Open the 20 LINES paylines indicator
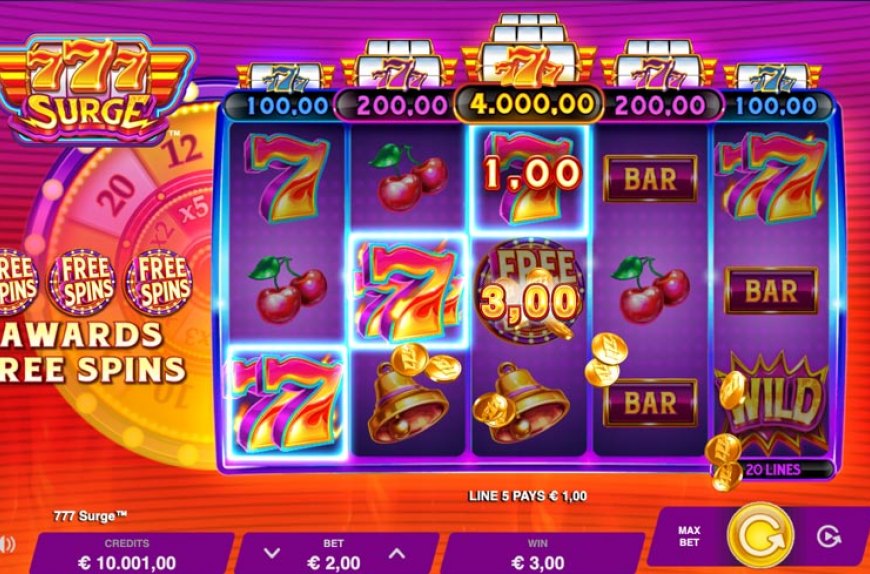This screenshot has height=574, width=870. click(x=773, y=470)
